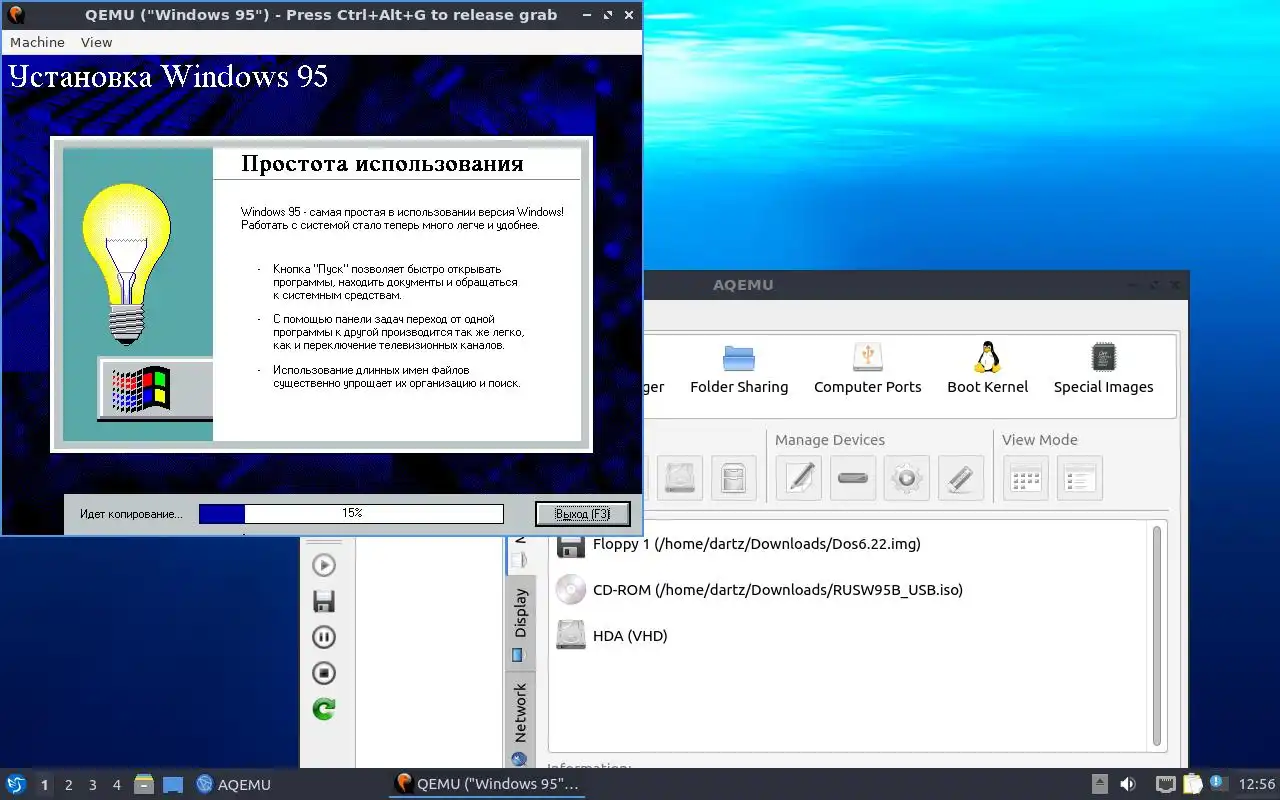Switch to list view mode
The height and width of the screenshot is (800, 1280).
click(x=1080, y=478)
